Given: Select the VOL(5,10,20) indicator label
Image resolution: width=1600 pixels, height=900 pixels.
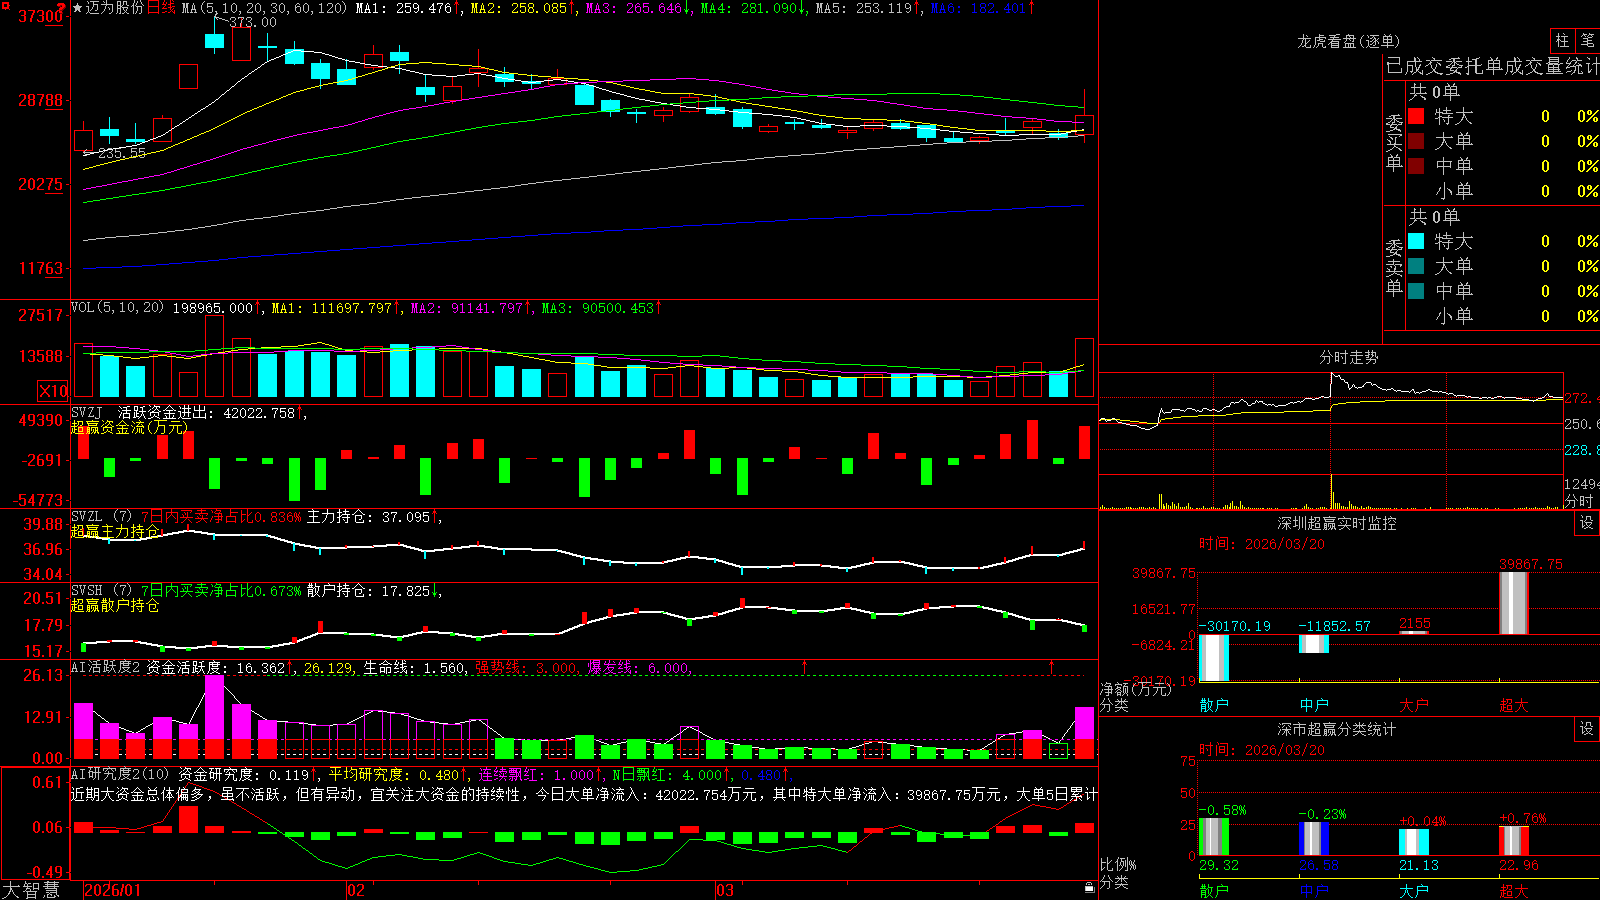Looking at the screenshot, I should (117, 308).
